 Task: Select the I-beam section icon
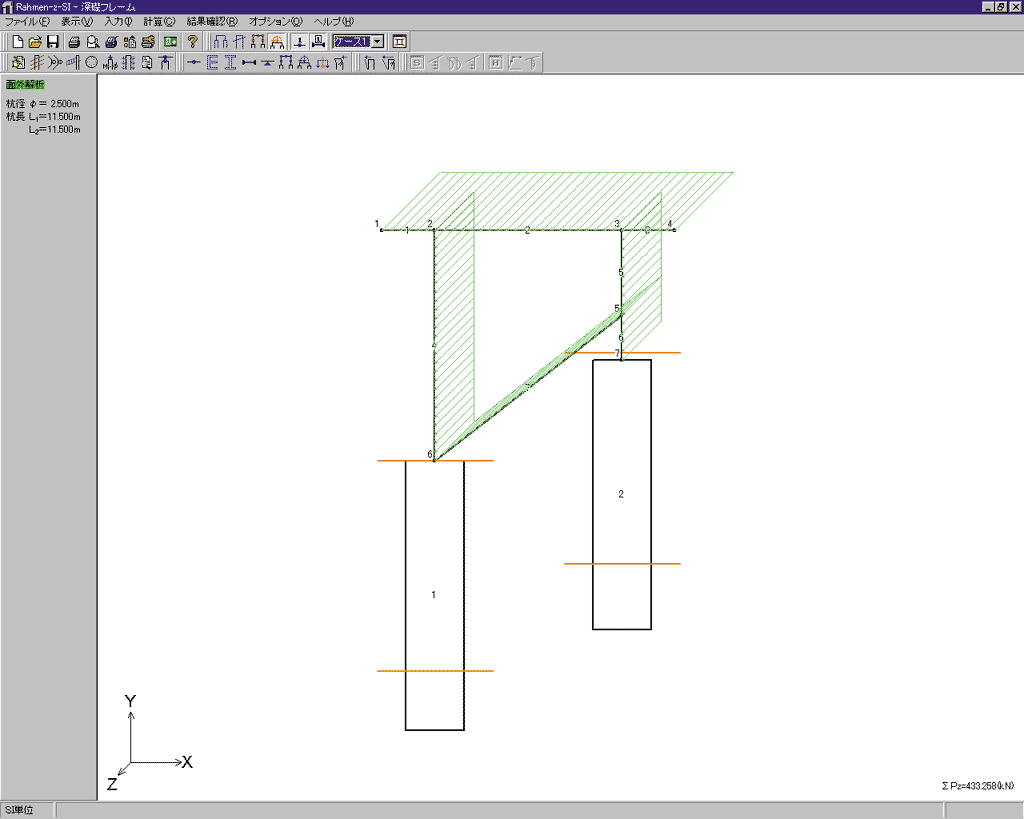point(230,63)
